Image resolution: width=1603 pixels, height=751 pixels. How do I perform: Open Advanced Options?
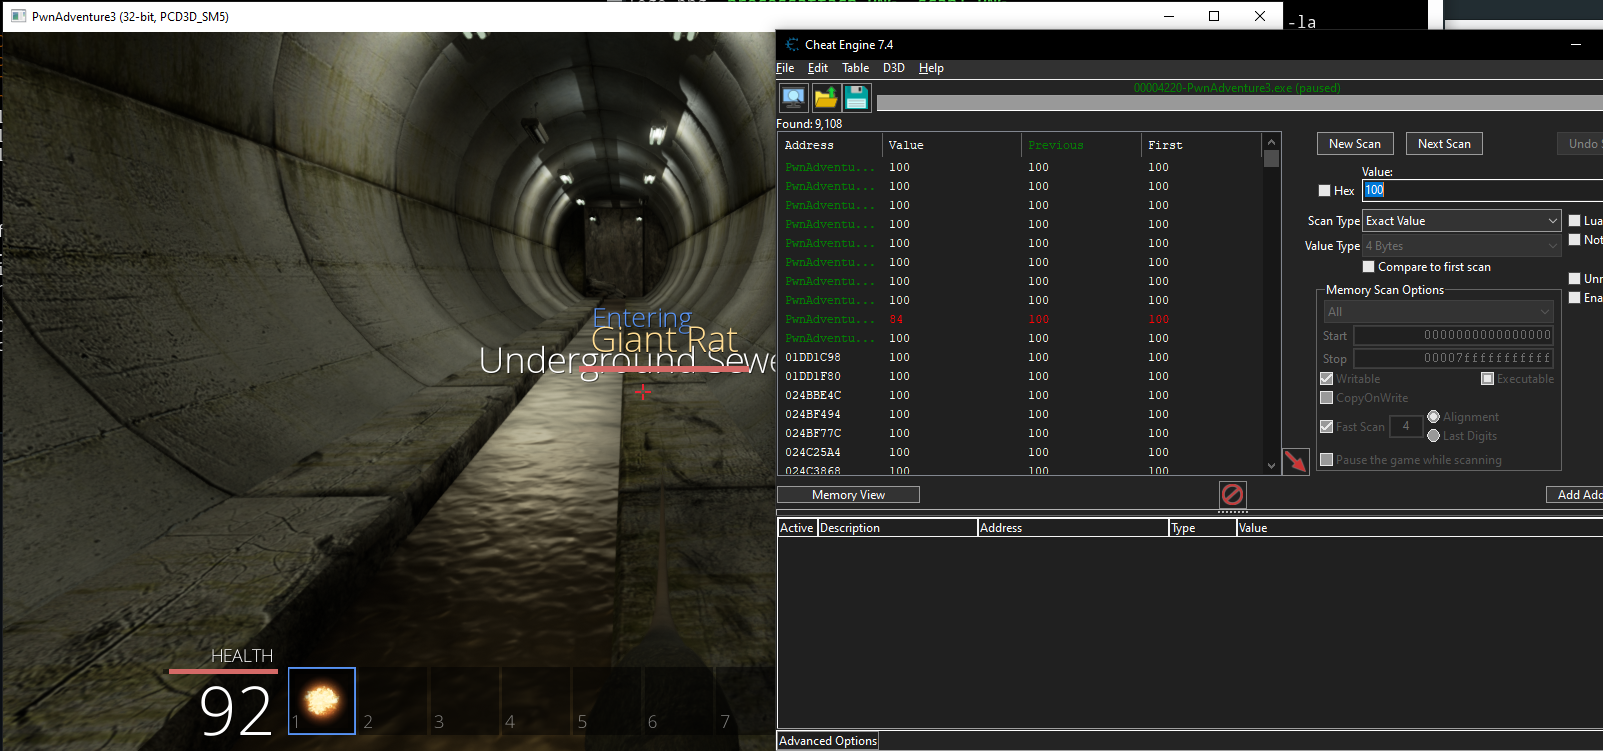click(828, 741)
